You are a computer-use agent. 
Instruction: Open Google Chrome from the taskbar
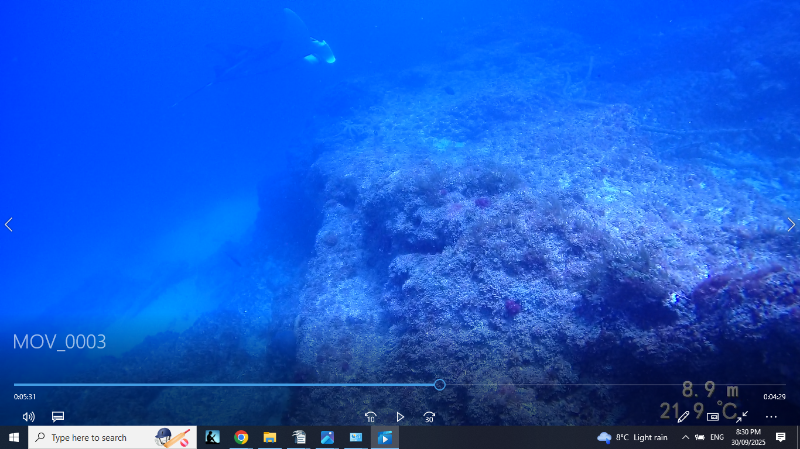click(x=241, y=437)
